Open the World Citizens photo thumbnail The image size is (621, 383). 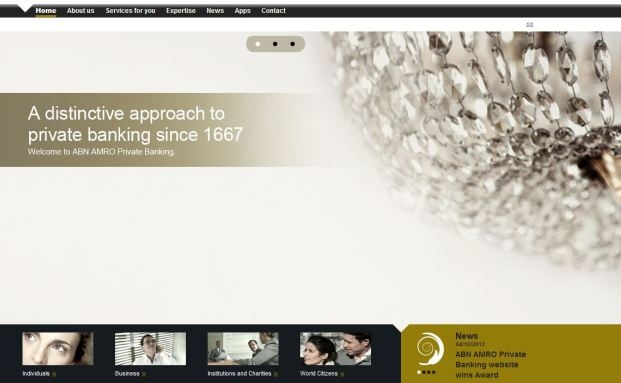point(335,349)
